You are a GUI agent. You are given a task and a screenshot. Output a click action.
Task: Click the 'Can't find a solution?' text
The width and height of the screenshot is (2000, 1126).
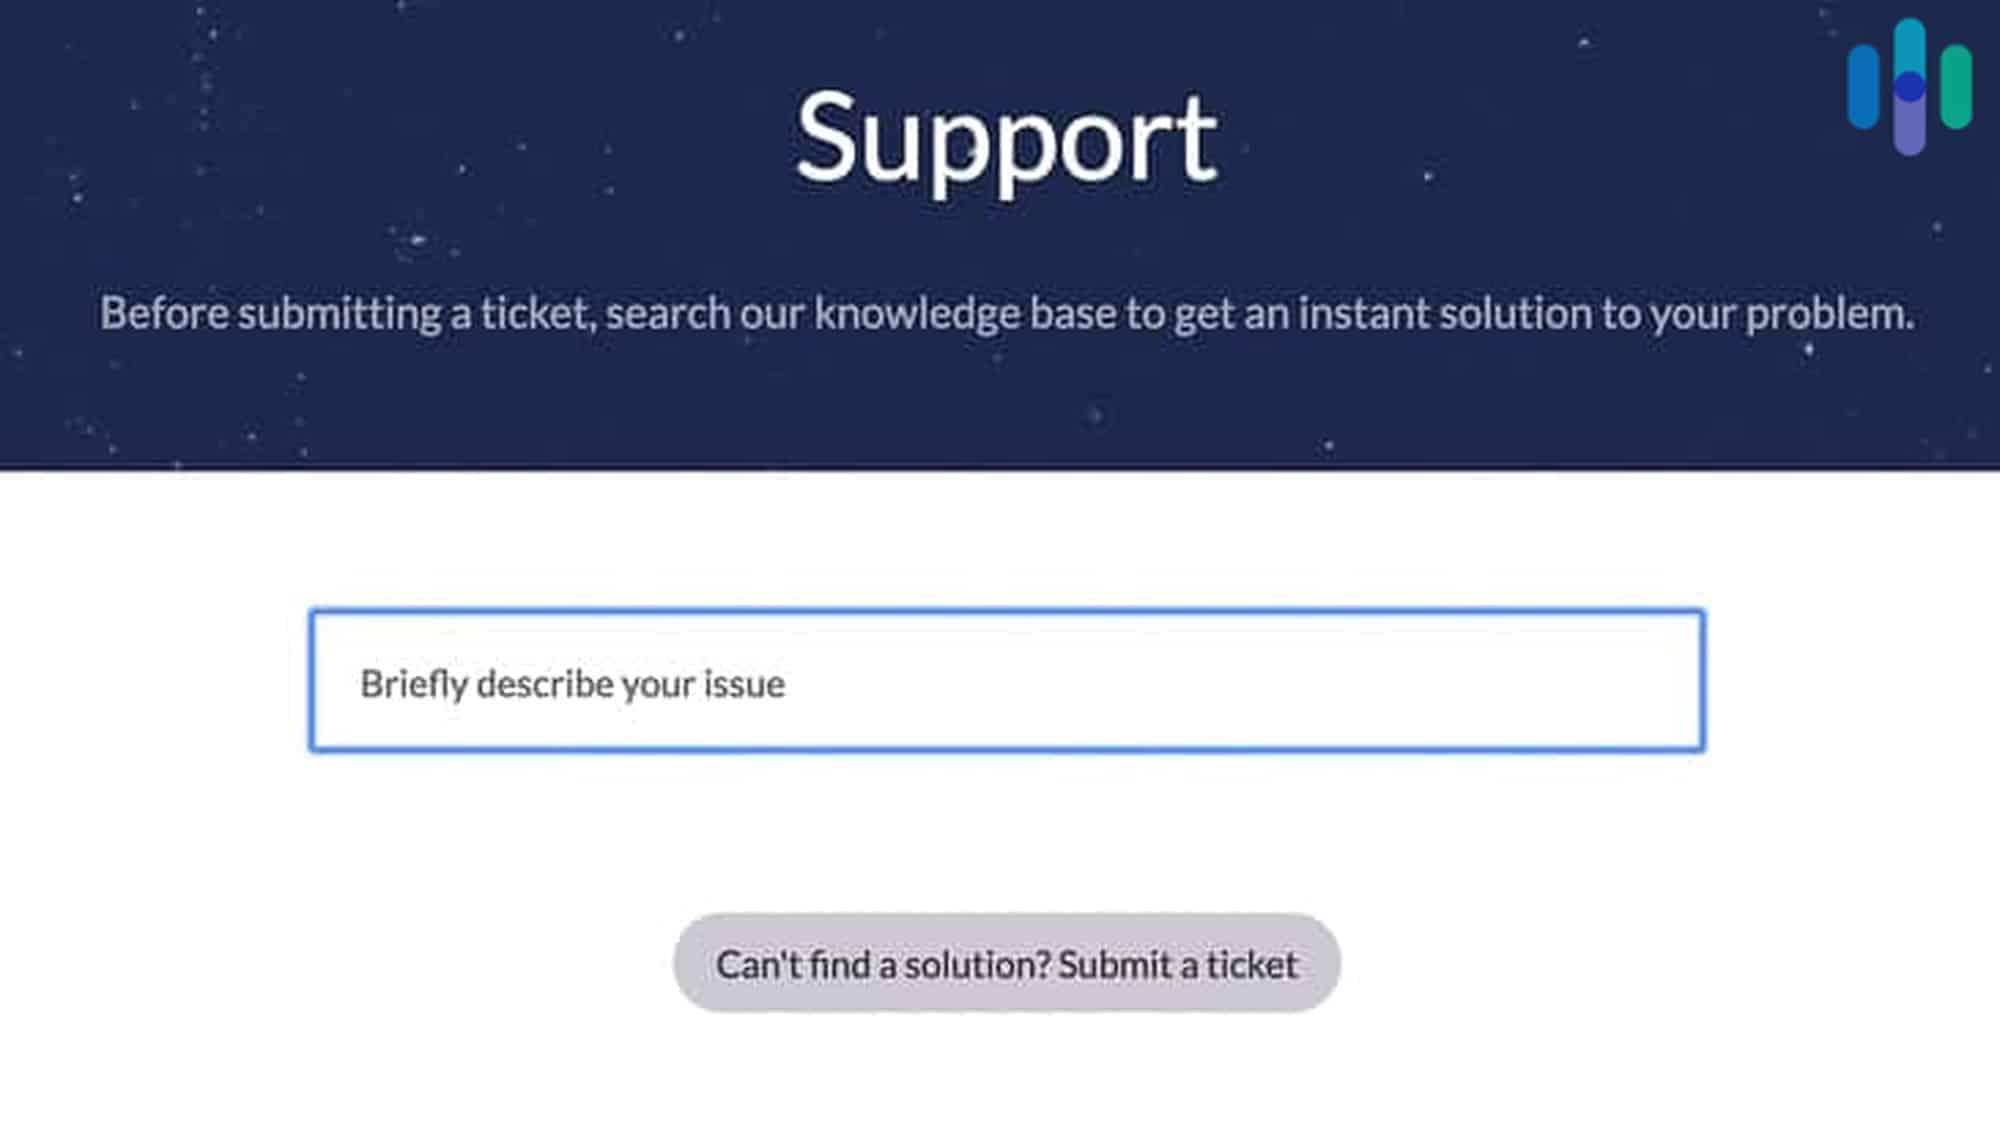(883, 965)
